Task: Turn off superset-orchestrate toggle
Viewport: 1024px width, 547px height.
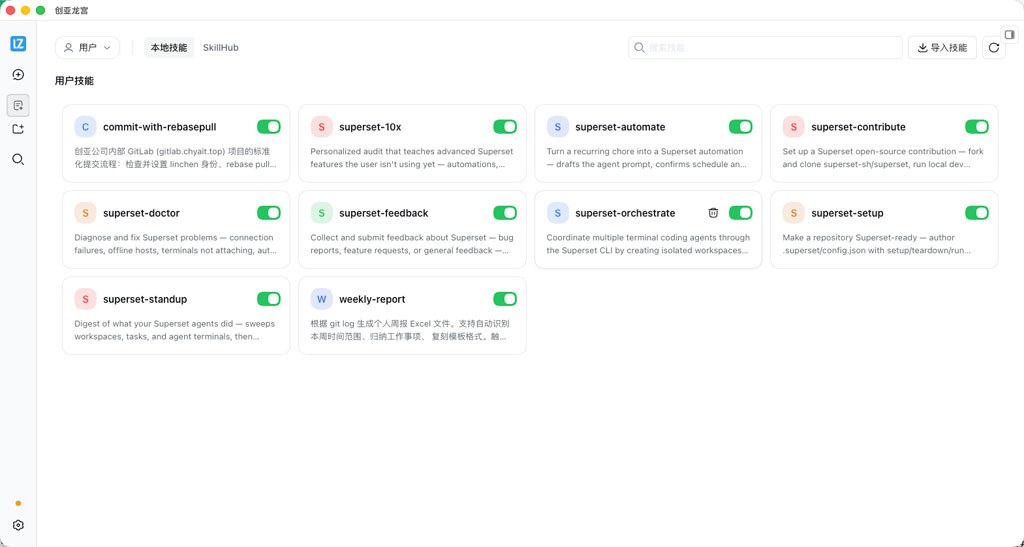Action: [741, 213]
